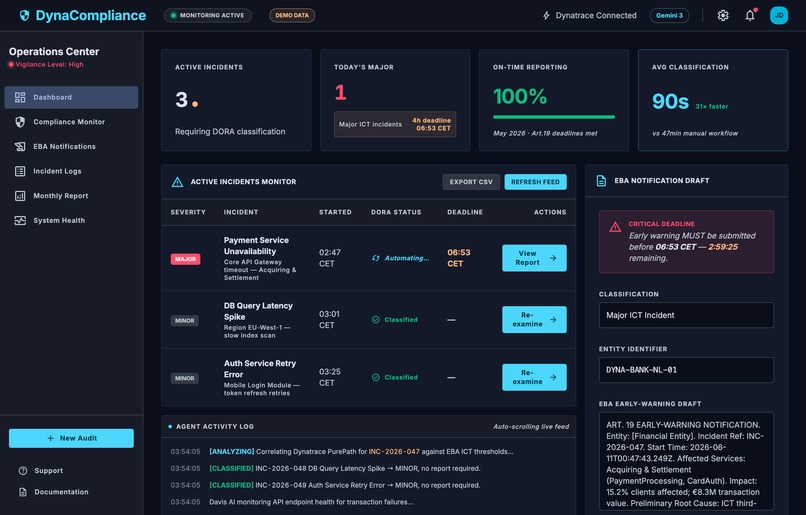
Task: Click the 06:53 CET deadline in Payment row
Action: click(459, 258)
